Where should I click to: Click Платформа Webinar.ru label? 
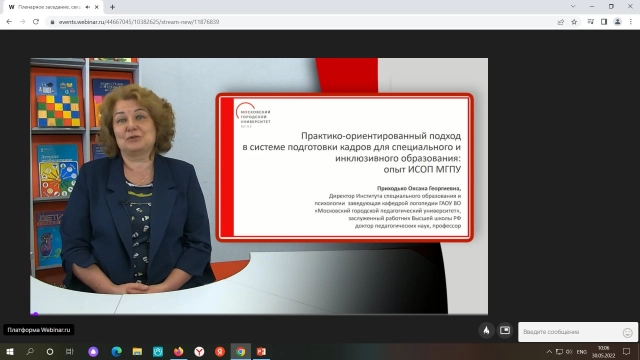tap(39, 330)
